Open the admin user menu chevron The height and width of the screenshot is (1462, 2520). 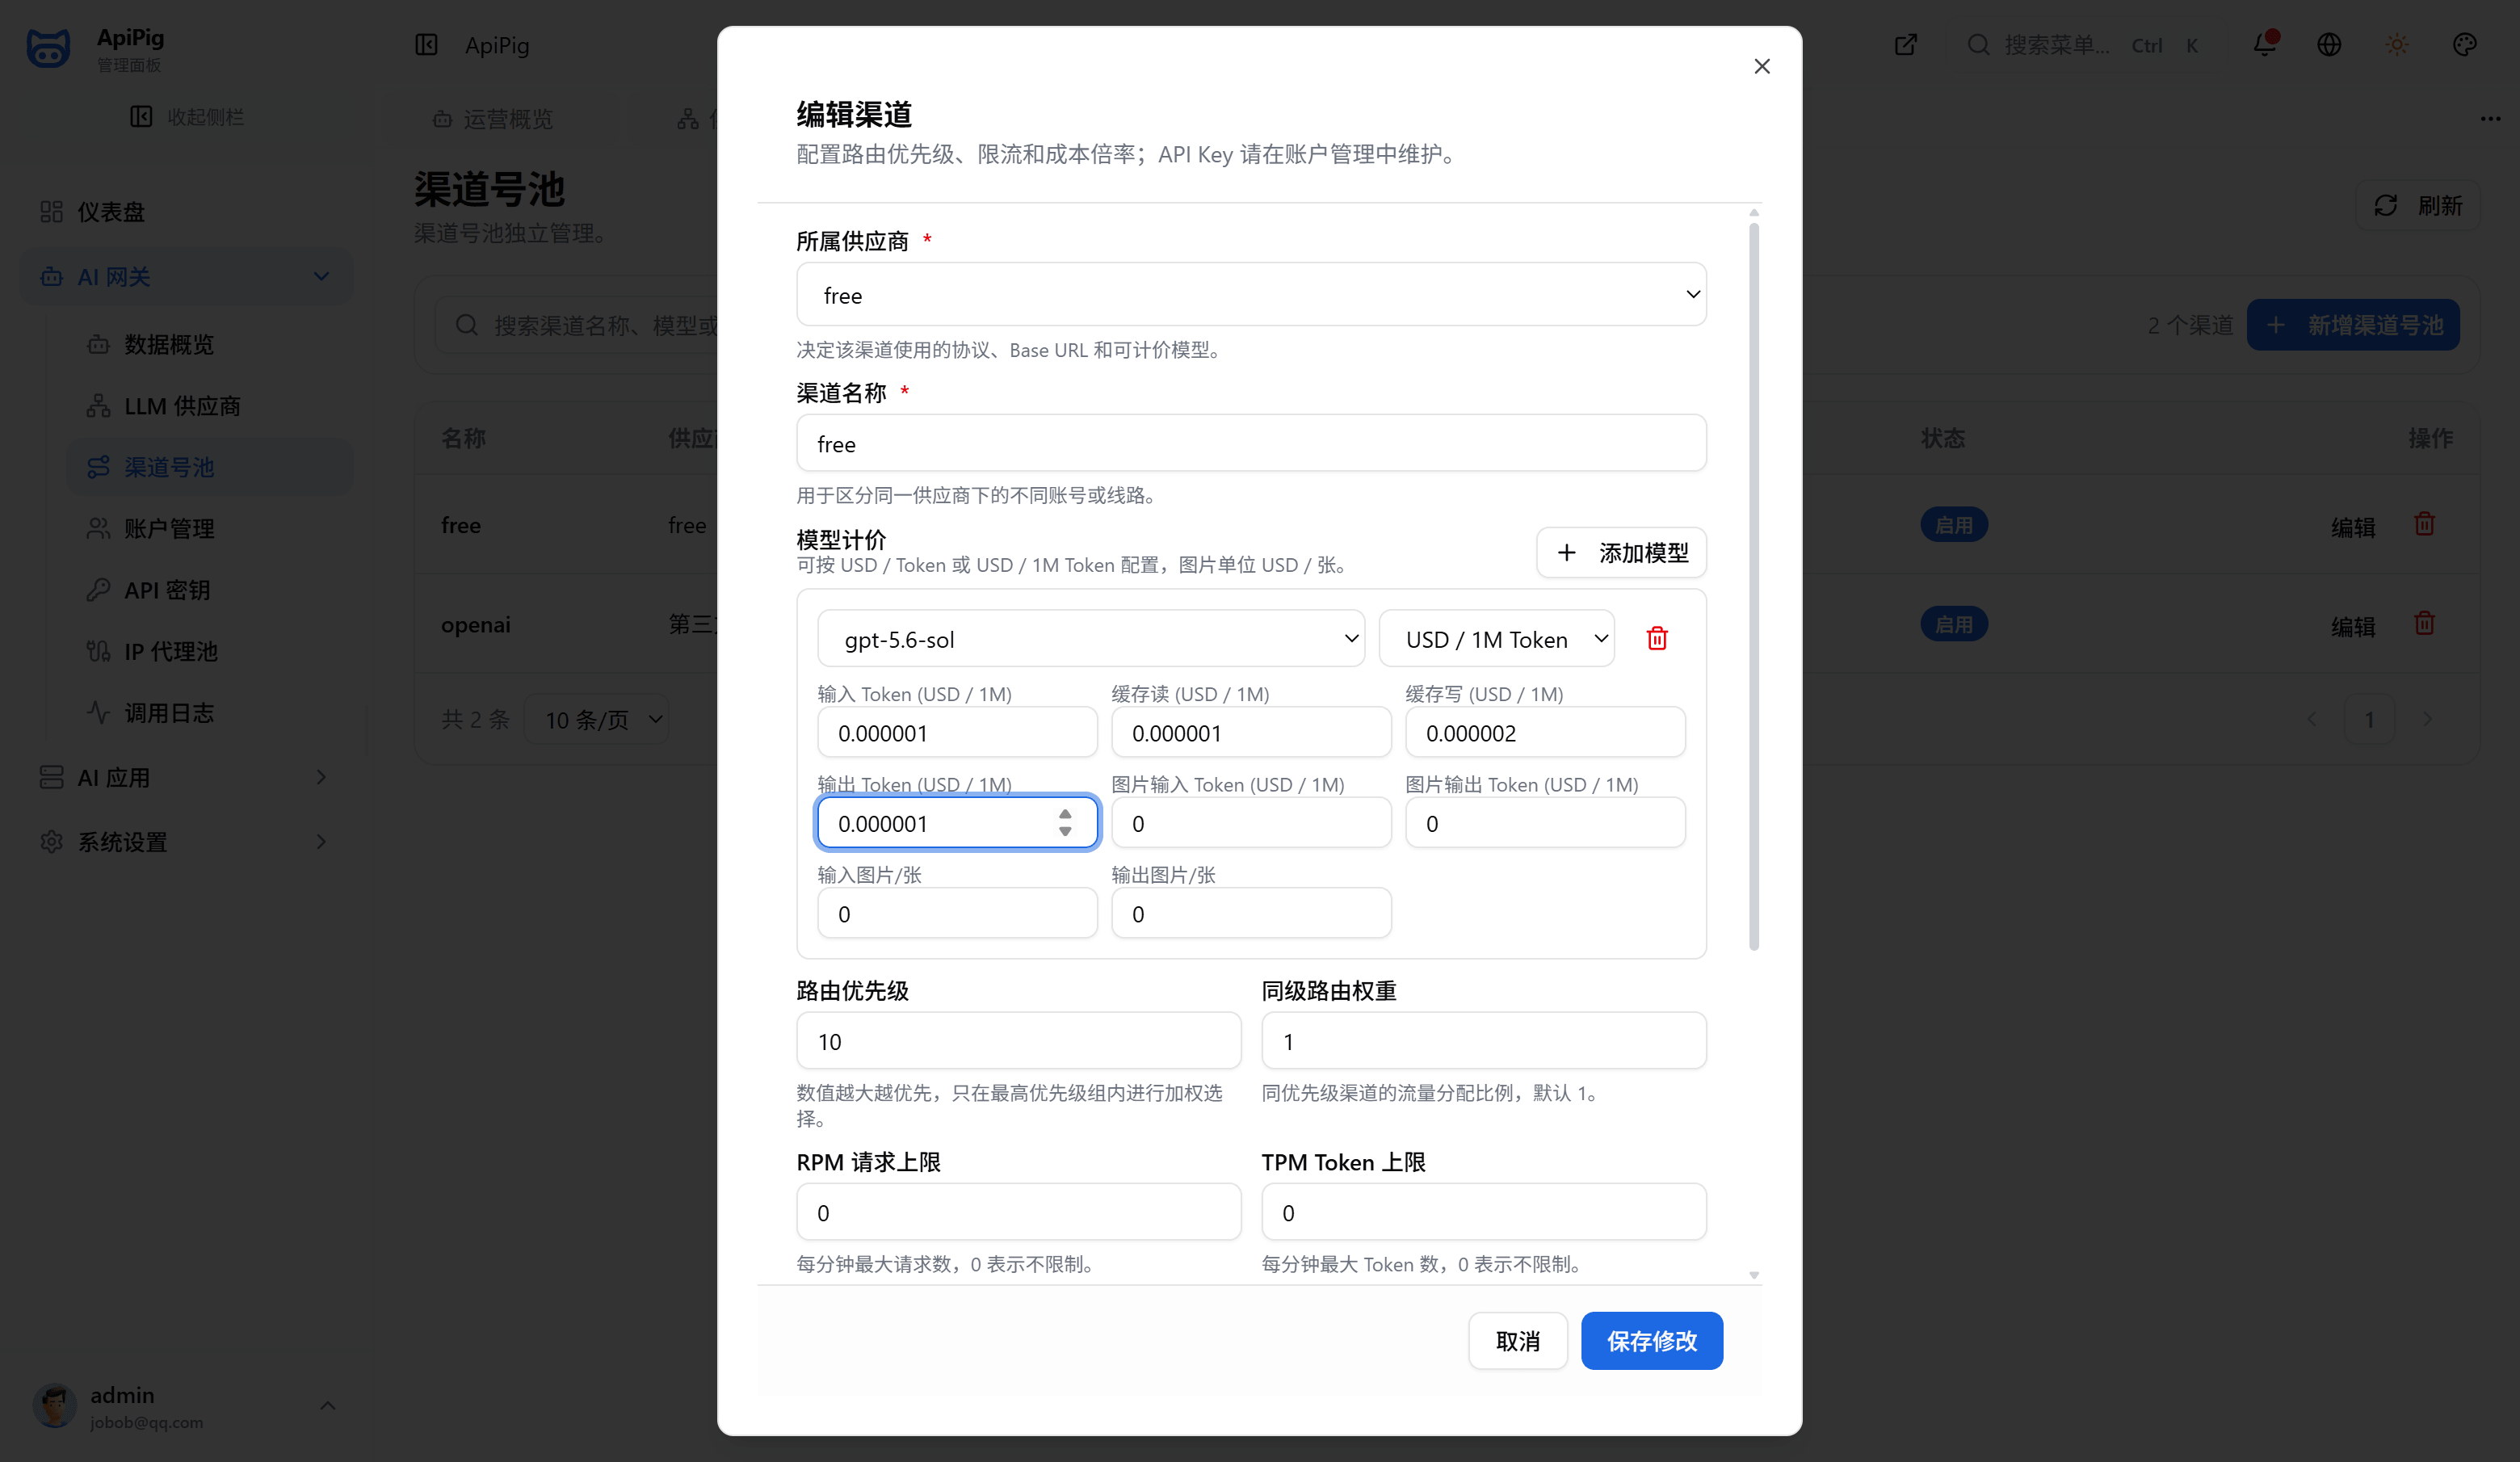(327, 1405)
